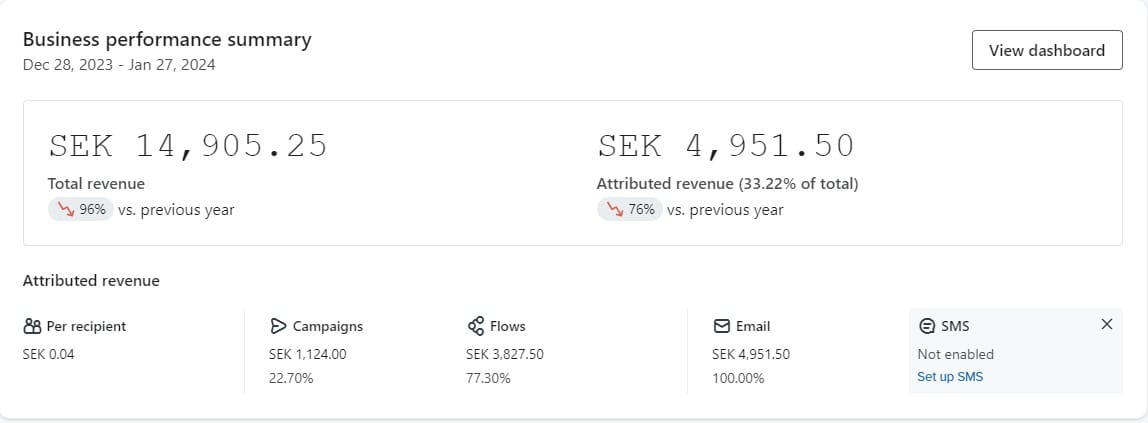Click the SMS chat bubble icon
This screenshot has width=1148, height=423.
(927, 326)
